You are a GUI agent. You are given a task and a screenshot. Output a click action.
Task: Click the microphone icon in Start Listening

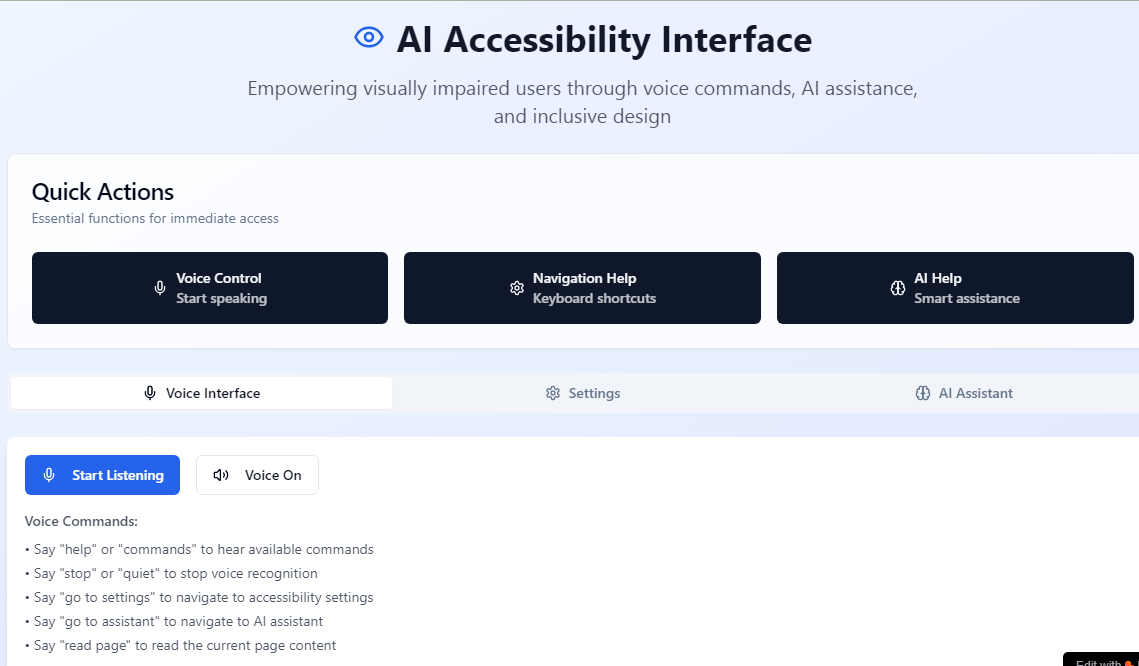(x=49, y=475)
